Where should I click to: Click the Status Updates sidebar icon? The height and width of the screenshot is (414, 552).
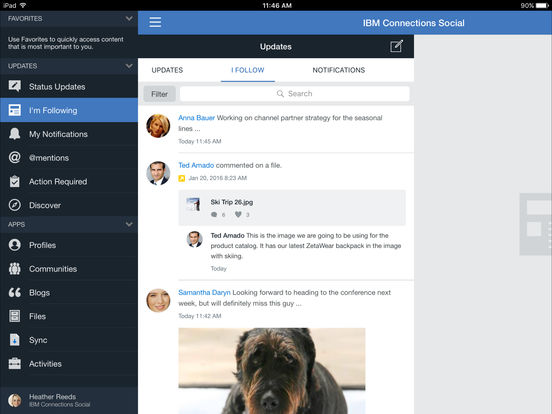[15, 86]
